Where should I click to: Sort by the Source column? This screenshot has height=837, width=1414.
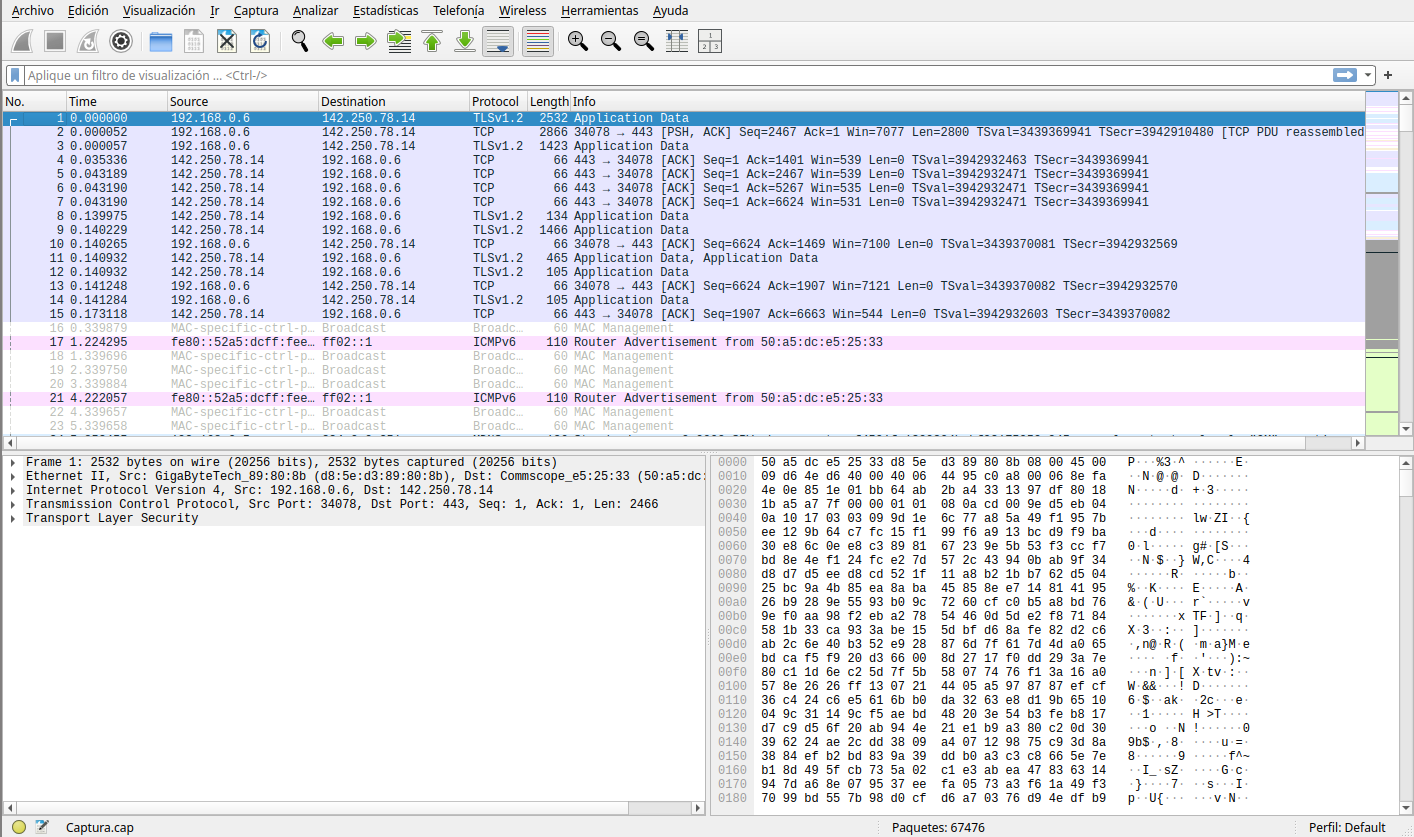(243, 101)
